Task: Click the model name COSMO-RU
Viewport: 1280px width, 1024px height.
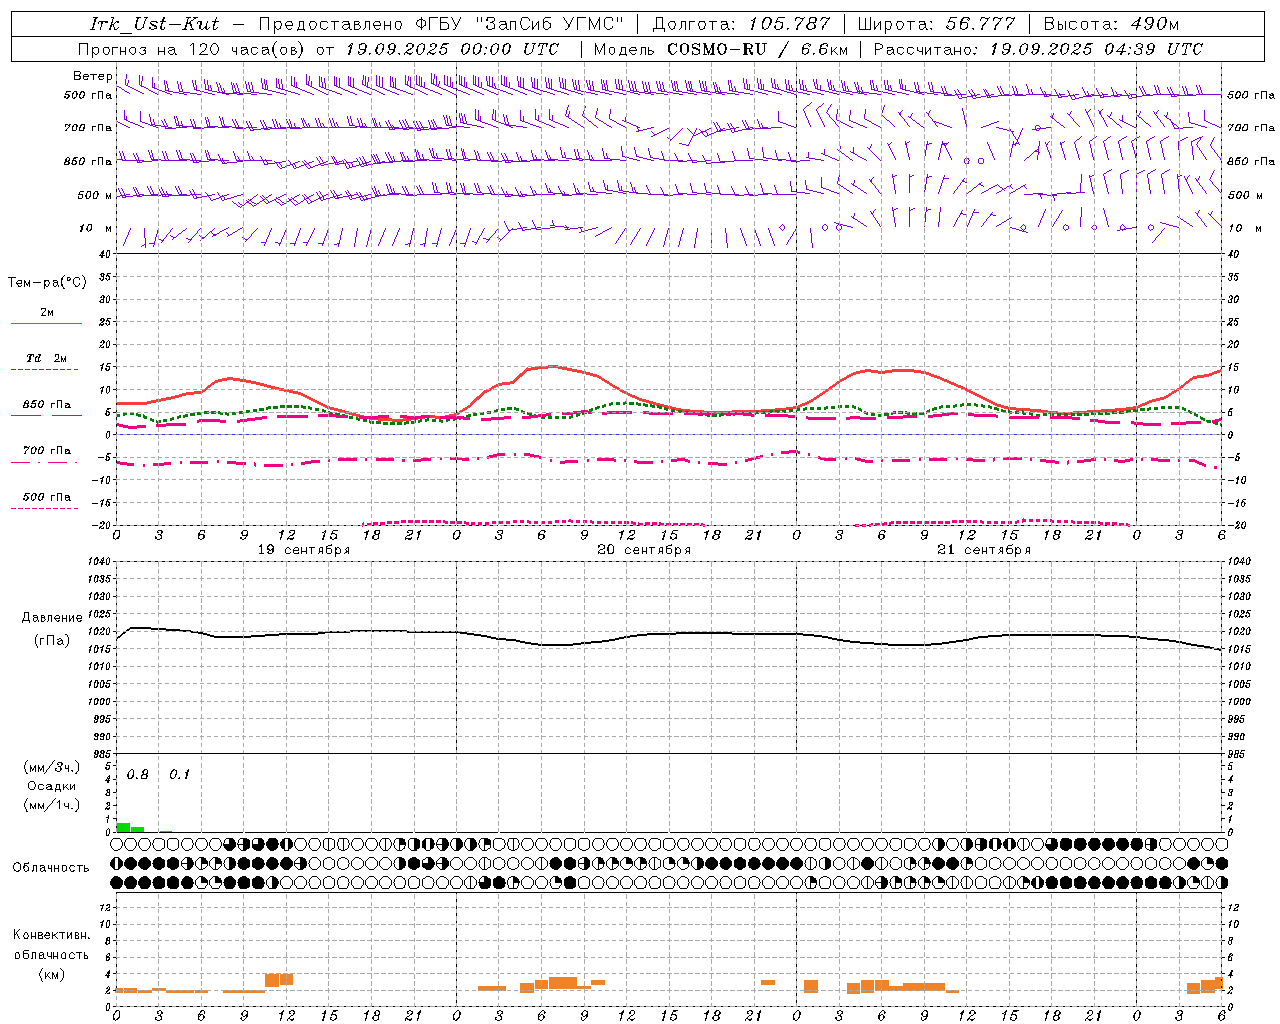Action: pyautogui.click(x=716, y=49)
